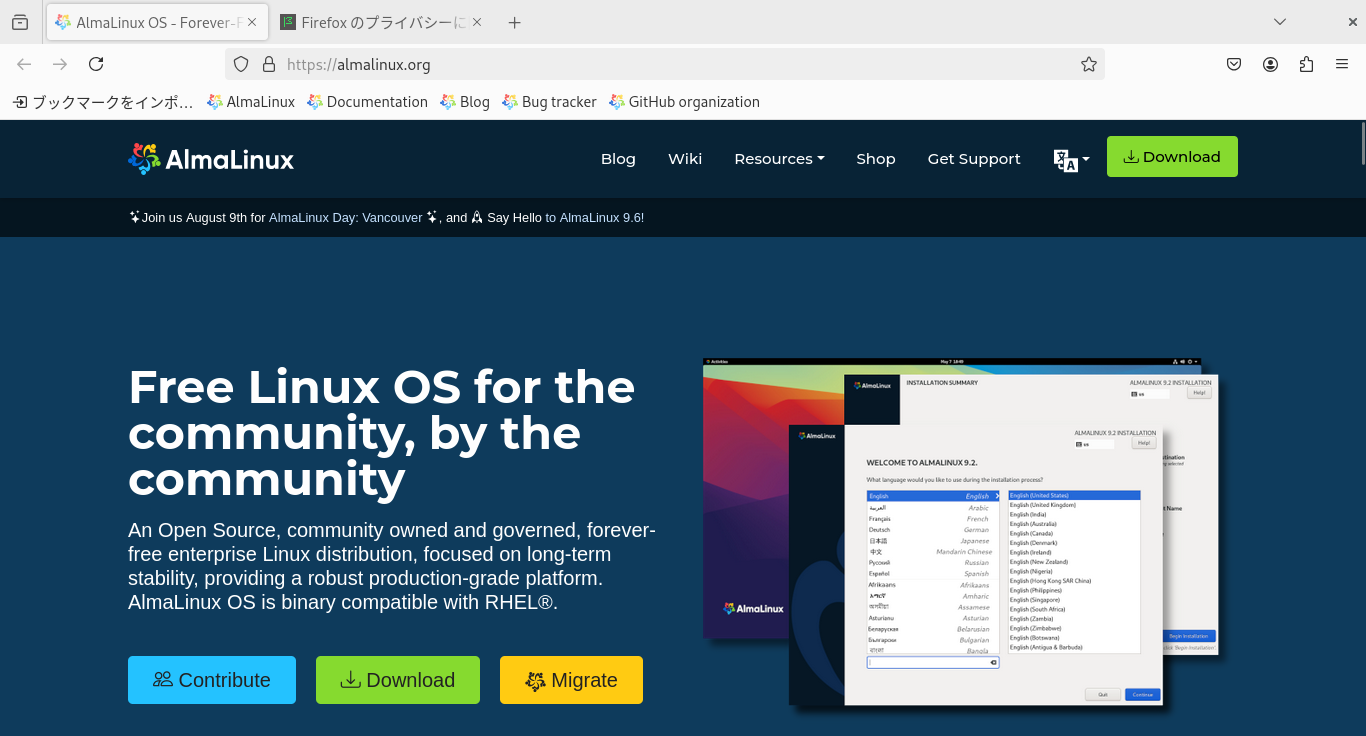Click the blue Contribute button
This screenshot has height=736, width=1366.
pos(212,680)
